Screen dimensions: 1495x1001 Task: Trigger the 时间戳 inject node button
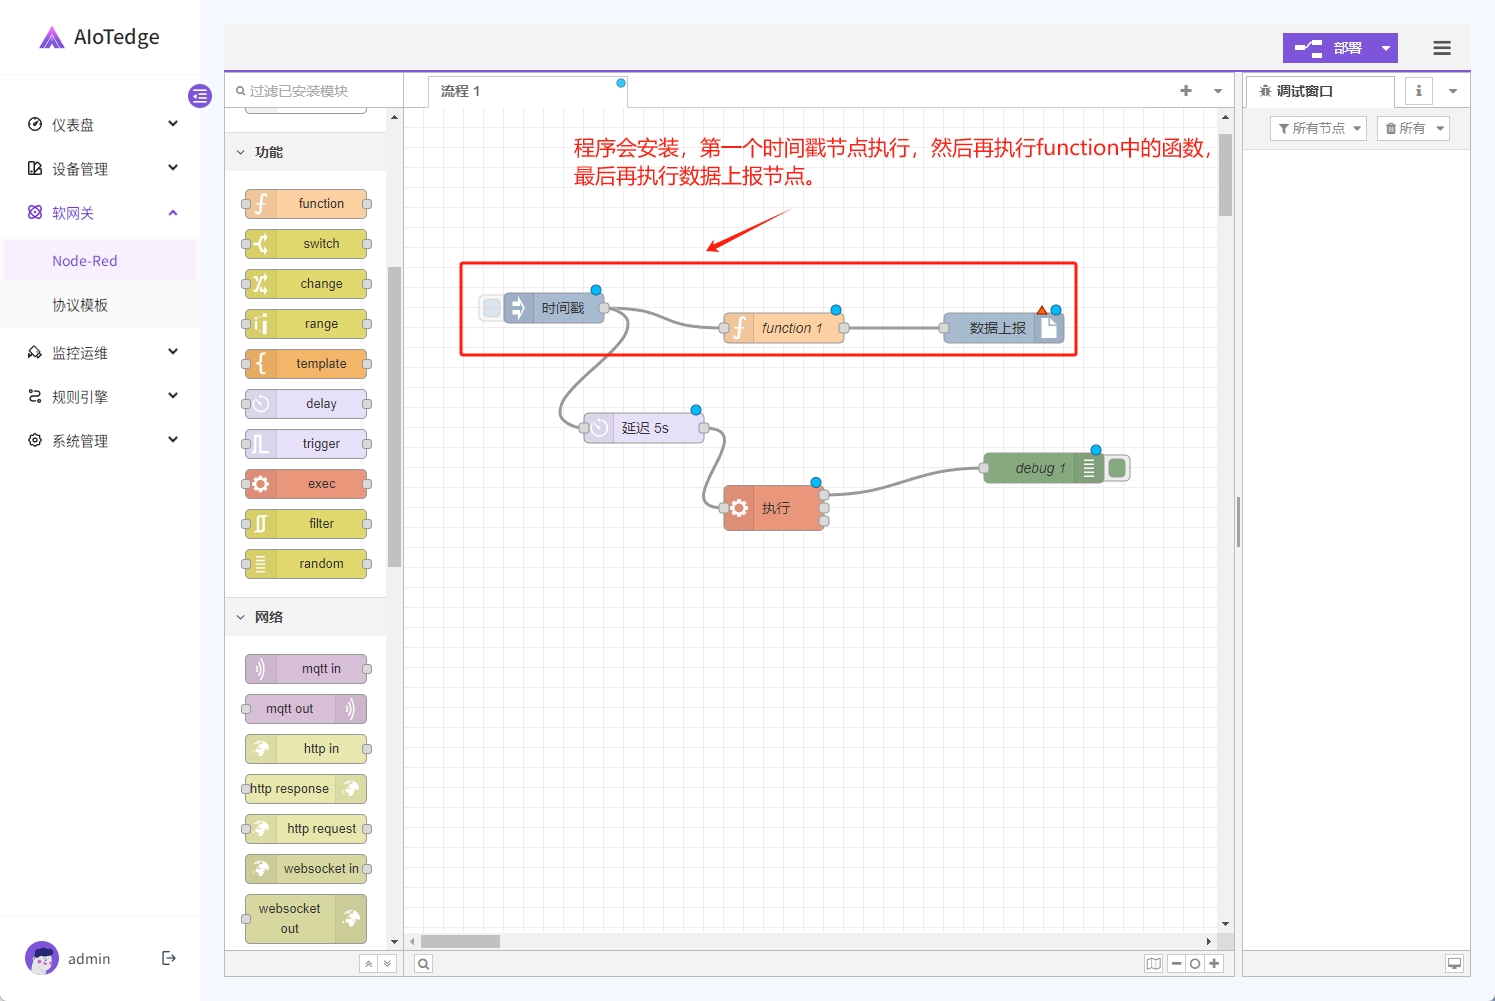click(491, 308)
